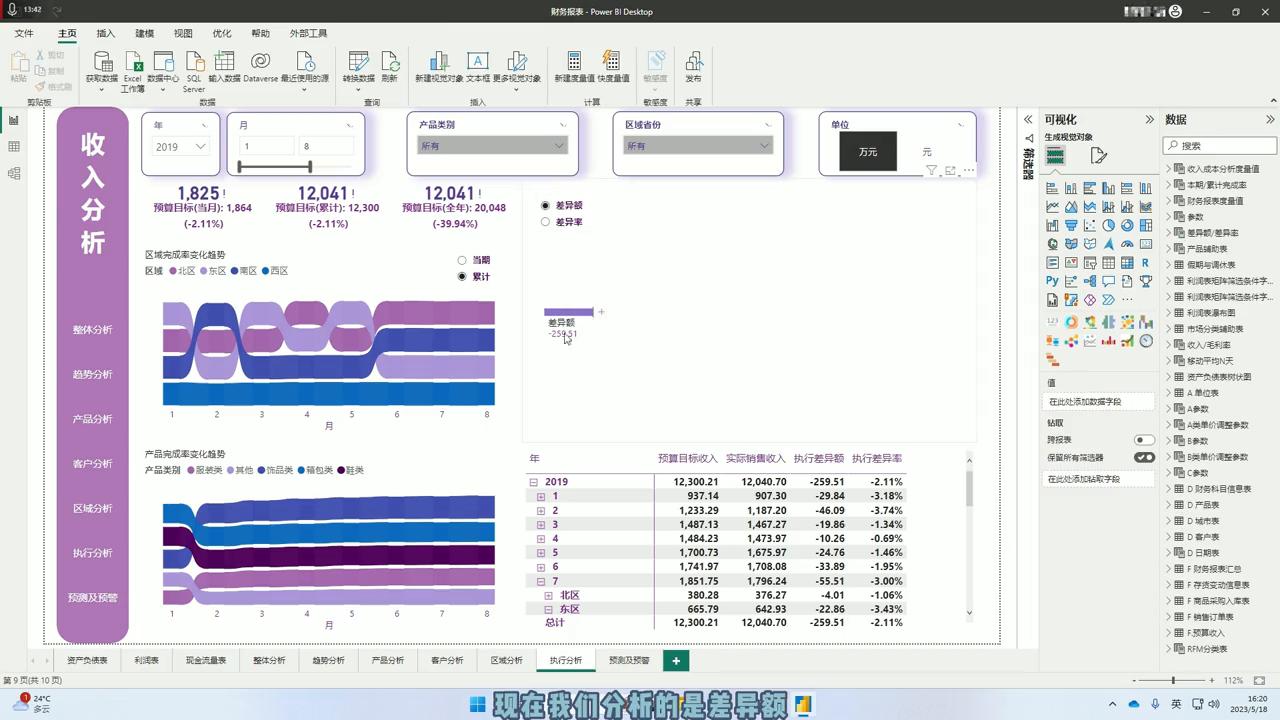
Task: Expand the 北区 row in matrix
Action: (548, 595)
